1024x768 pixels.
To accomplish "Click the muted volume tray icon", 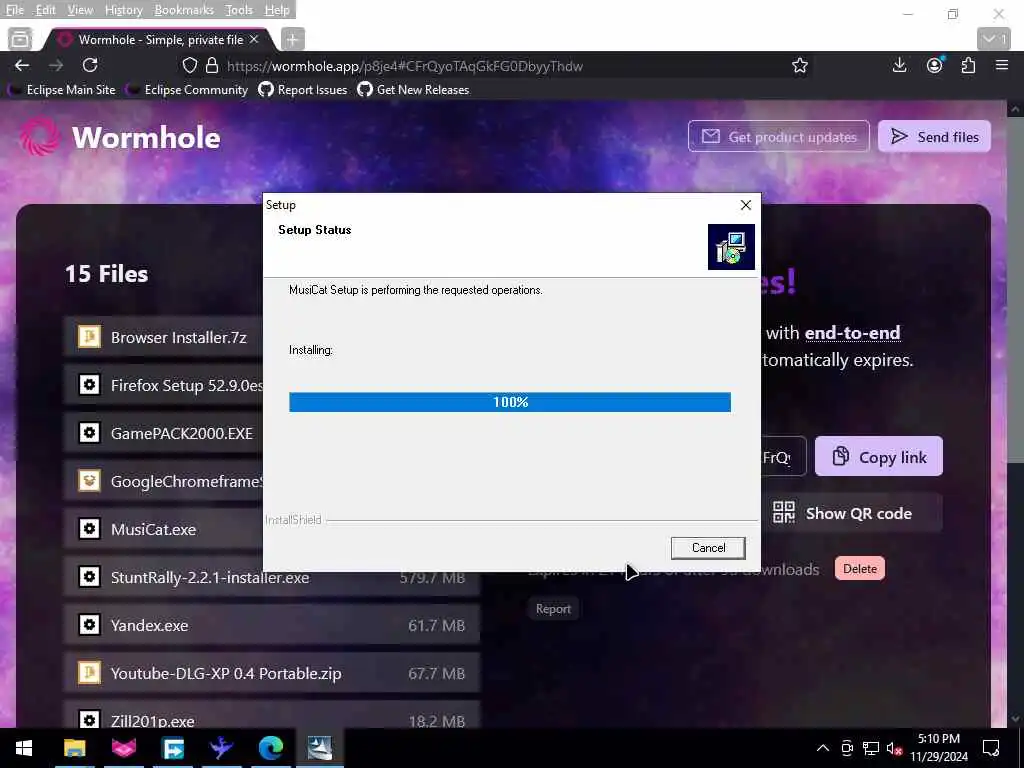I will (894, 748).
